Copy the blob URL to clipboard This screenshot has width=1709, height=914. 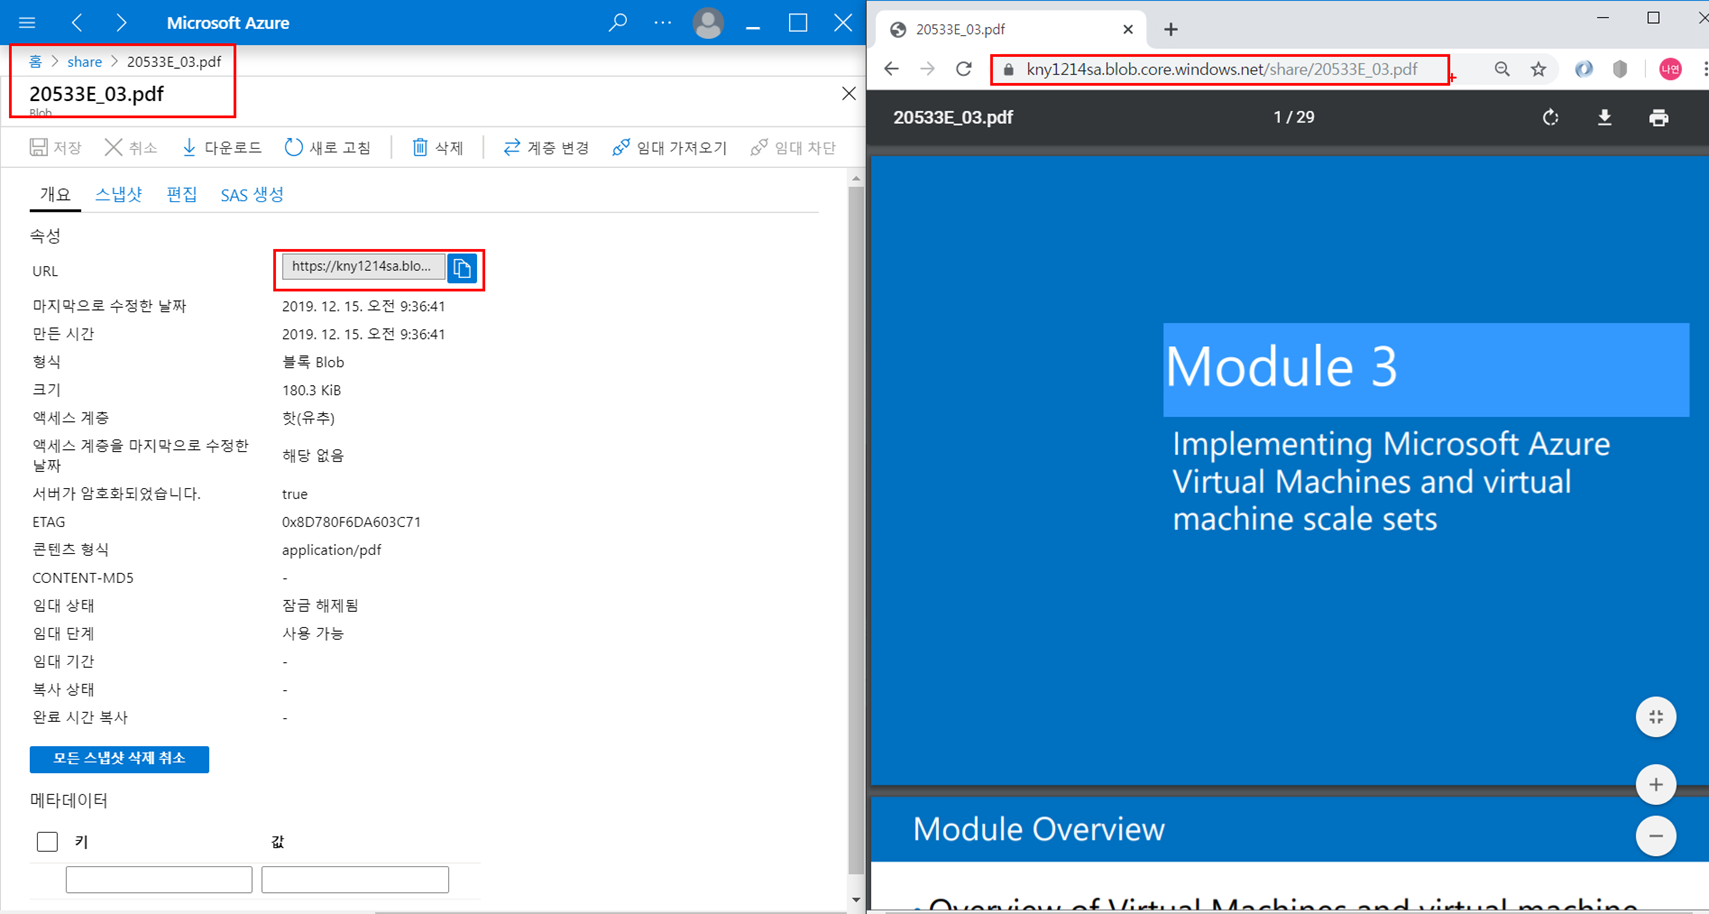coord(462,268)
